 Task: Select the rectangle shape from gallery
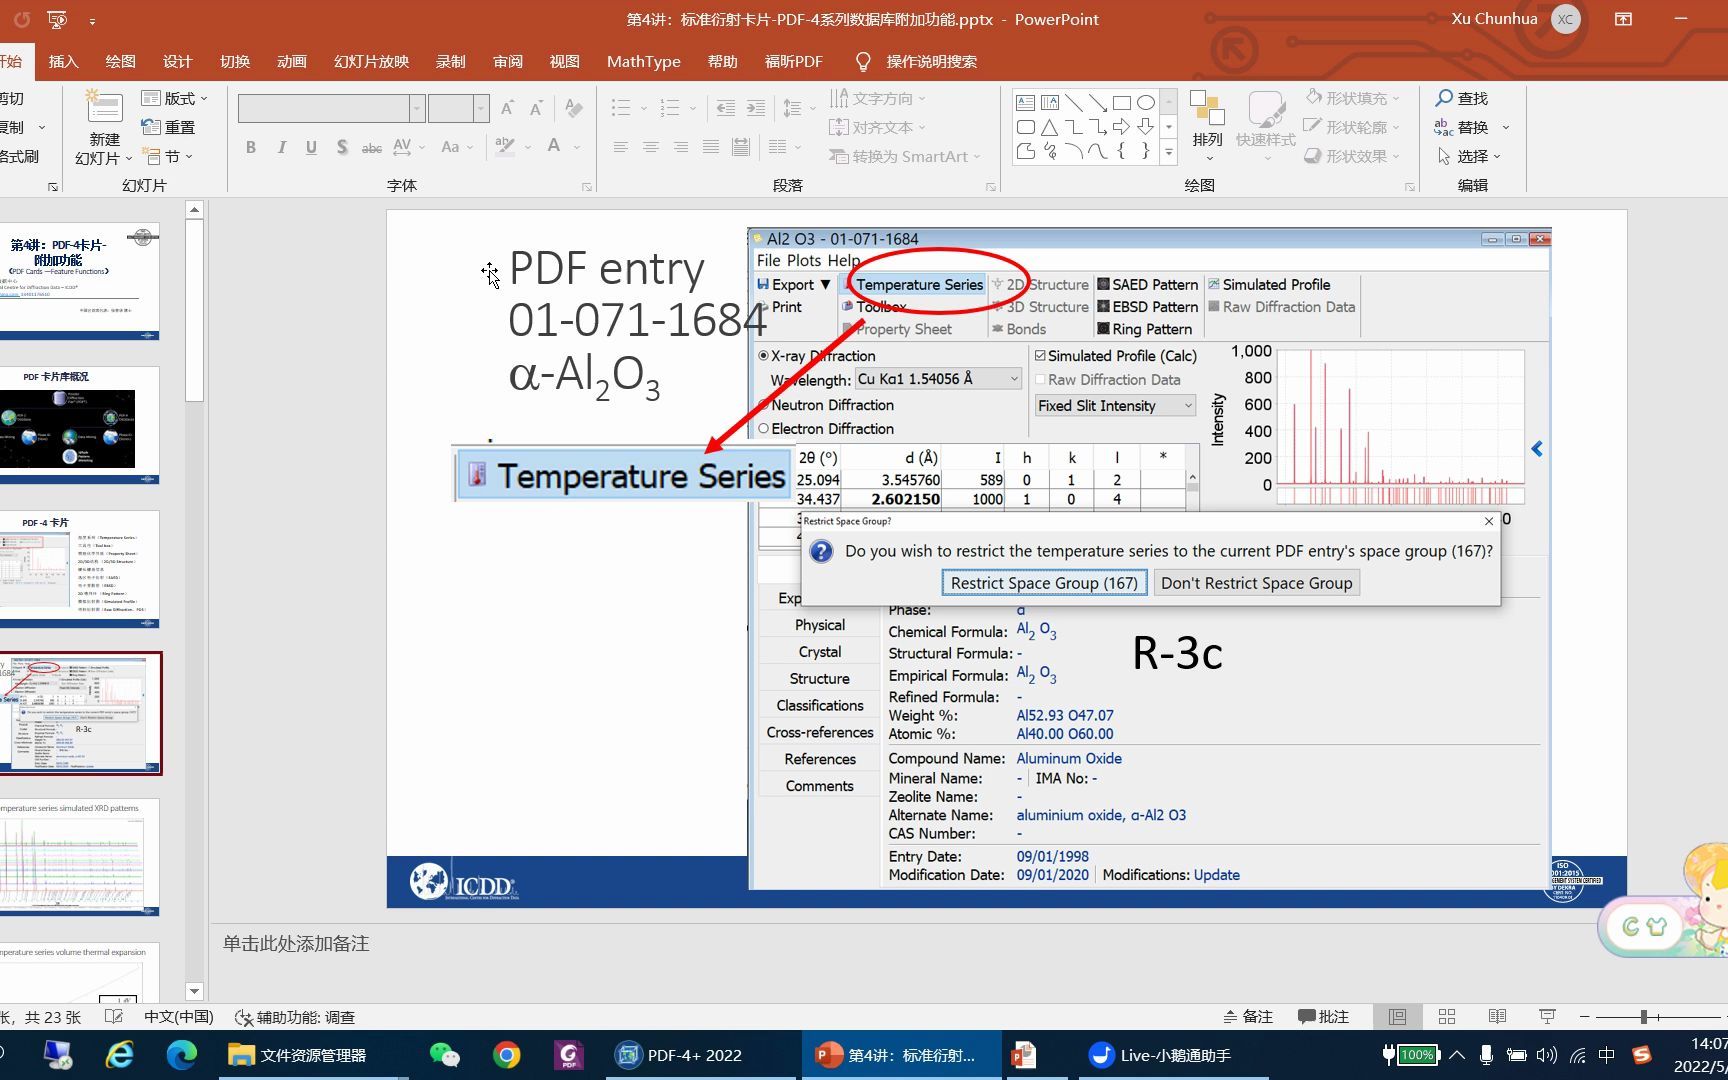(1122, 103)
